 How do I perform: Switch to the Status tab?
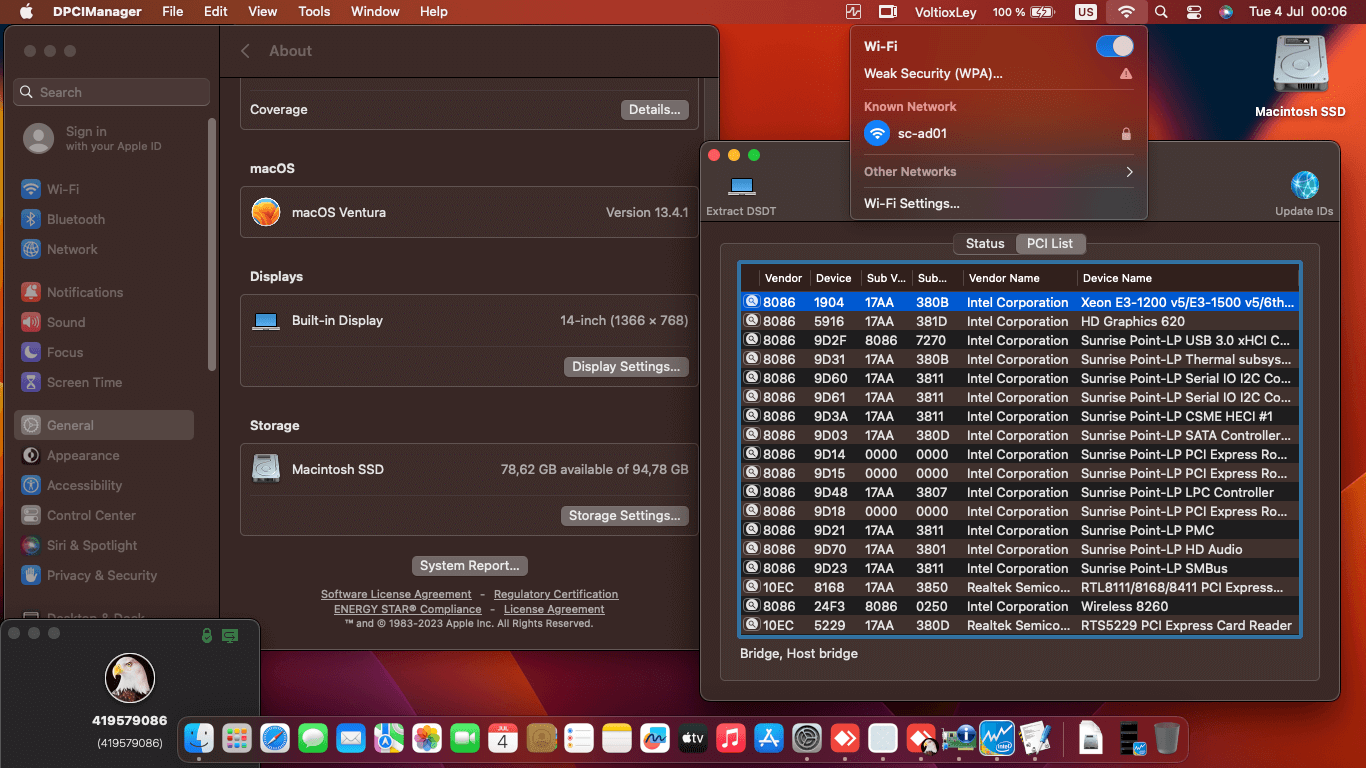tap(984, 244)
